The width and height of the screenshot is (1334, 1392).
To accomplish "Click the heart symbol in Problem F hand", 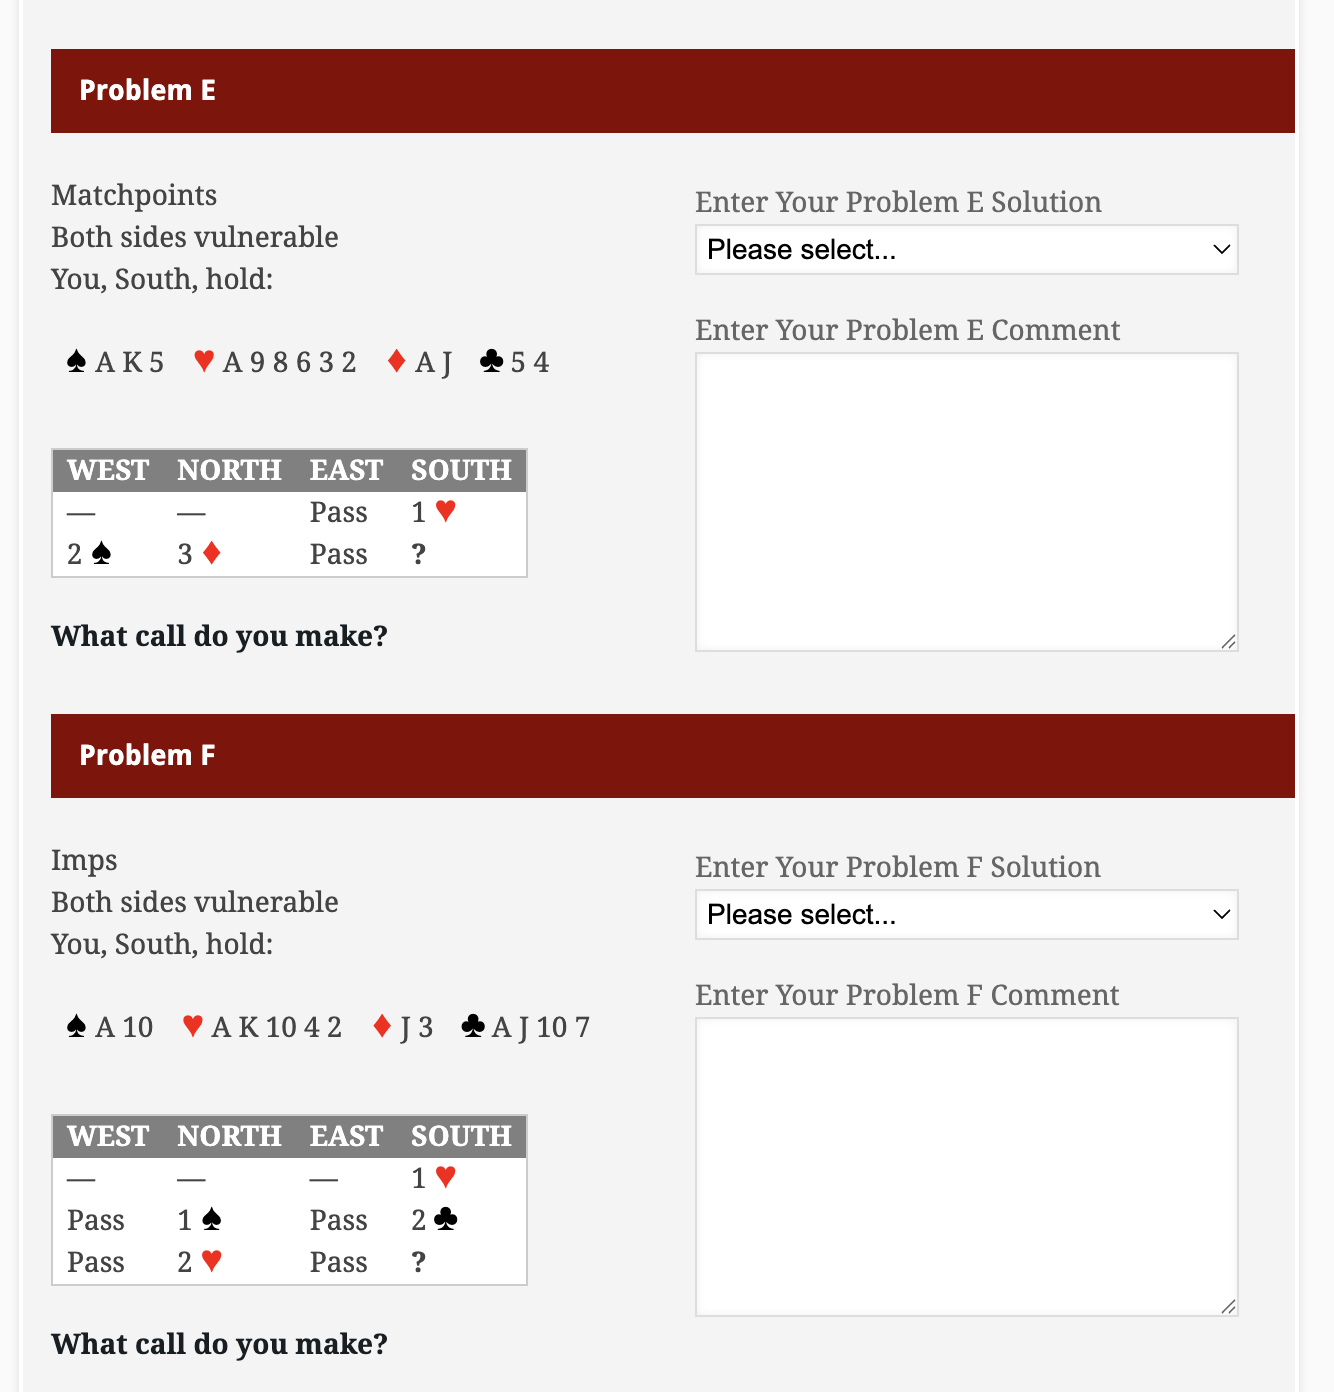I will pyautogui.click(x=193, y=1026).
